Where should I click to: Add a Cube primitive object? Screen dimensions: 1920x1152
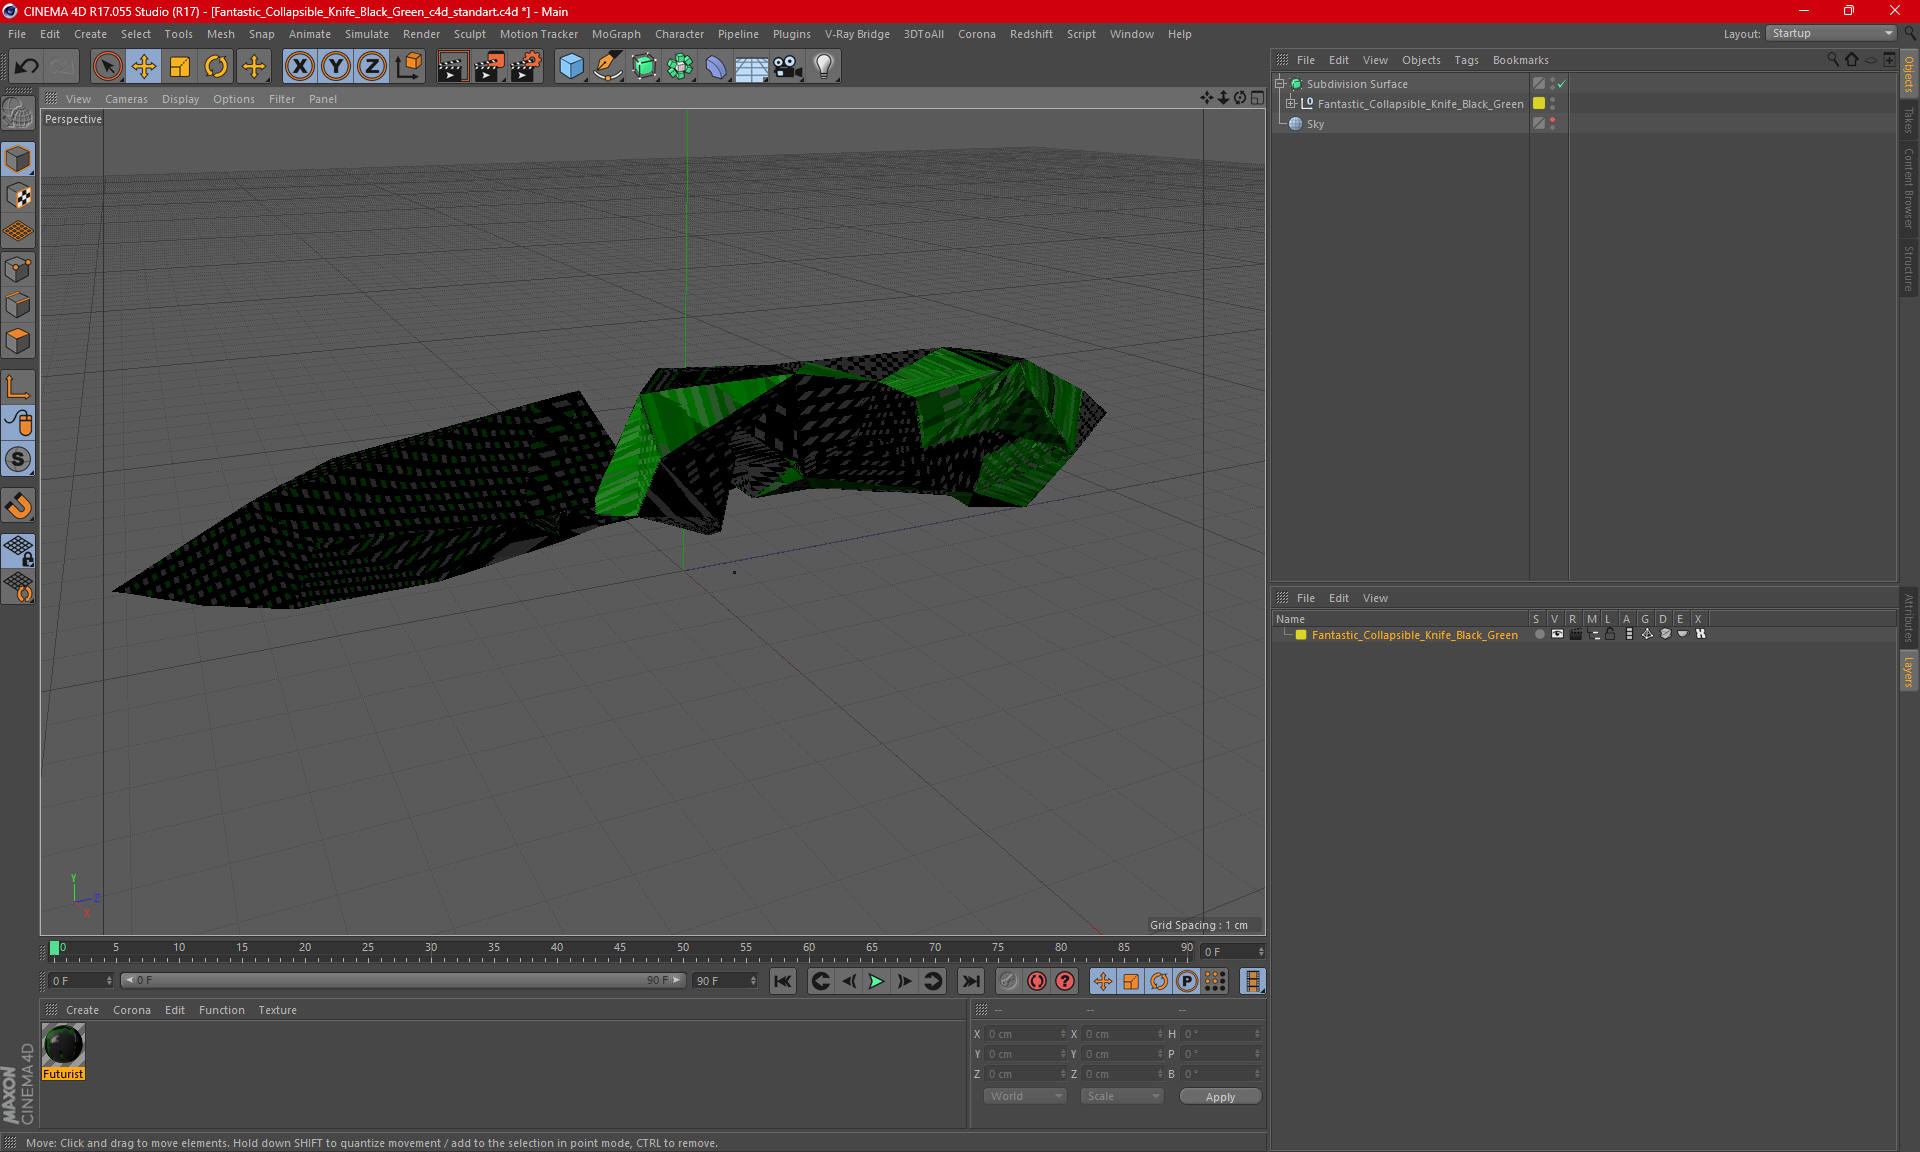pyautogui.click(x=571, y=67)
